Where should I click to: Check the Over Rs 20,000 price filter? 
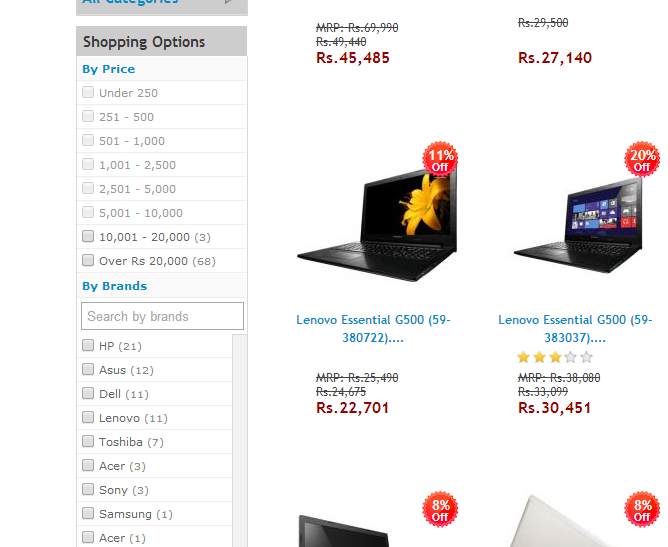click(x=88, y=260)
